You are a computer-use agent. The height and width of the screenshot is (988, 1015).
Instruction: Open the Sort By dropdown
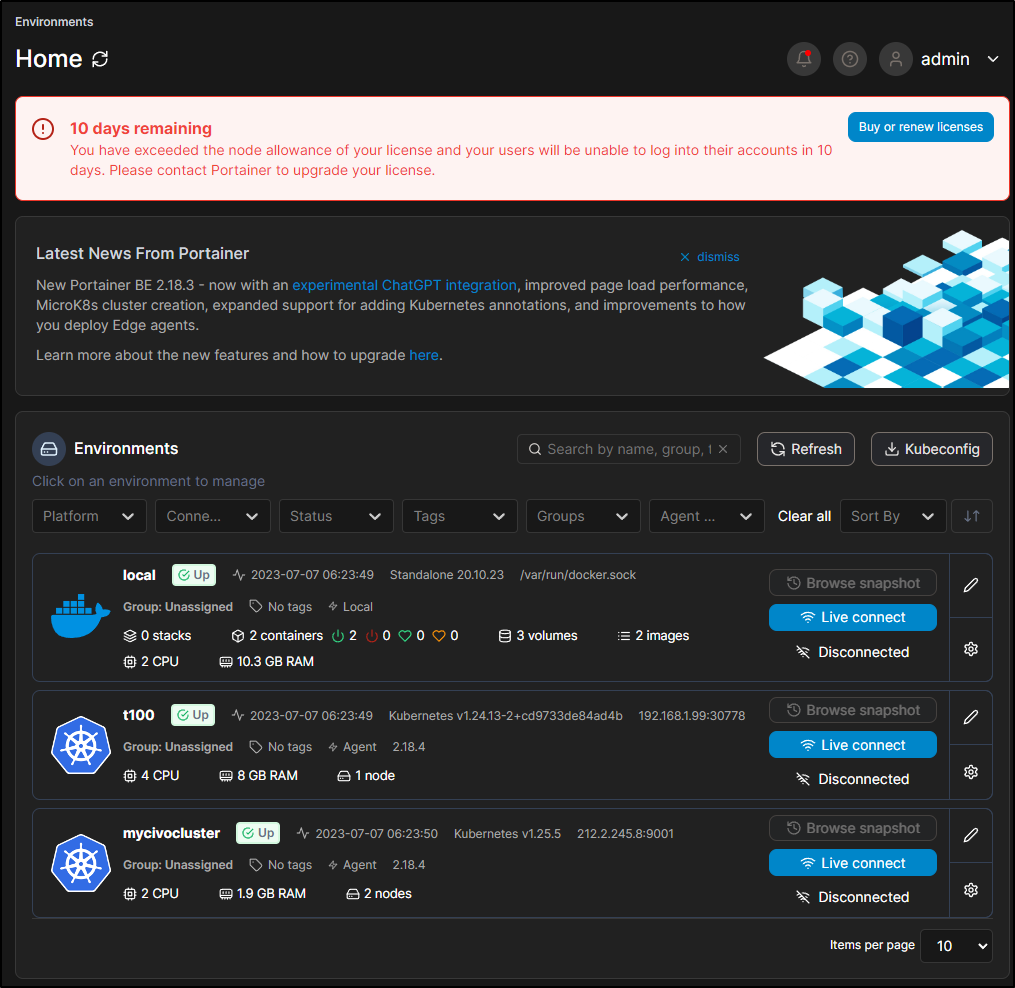point(893,516)
